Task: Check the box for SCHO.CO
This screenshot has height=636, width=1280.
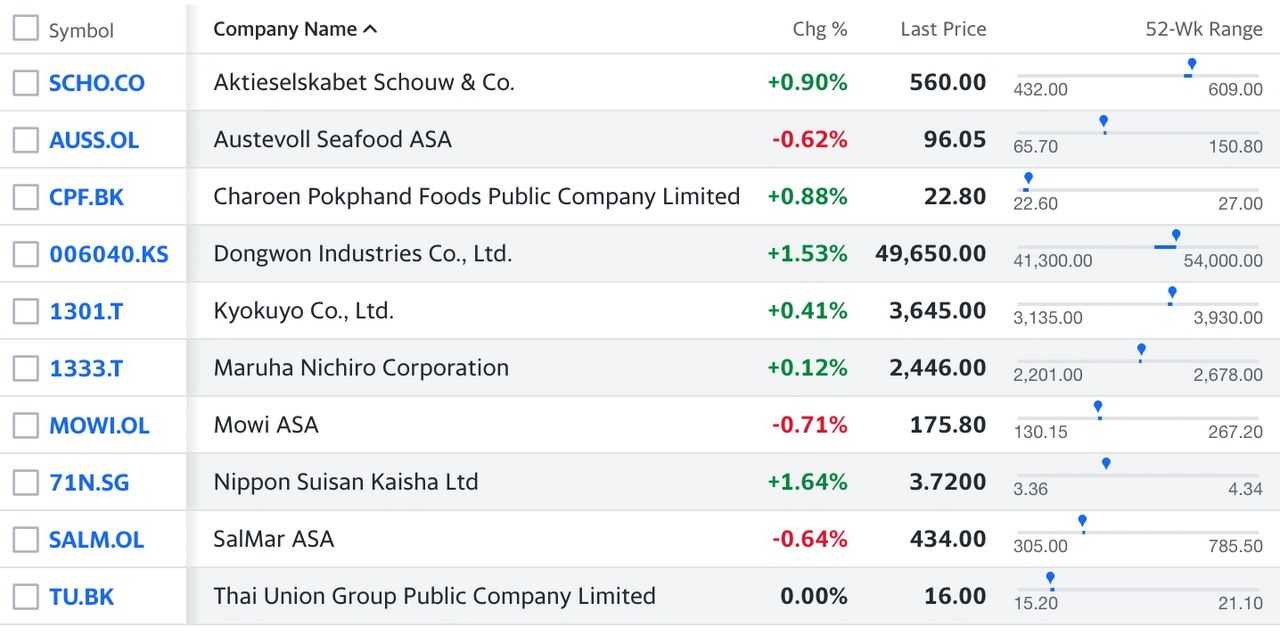Action: click(x=25, y=83)
